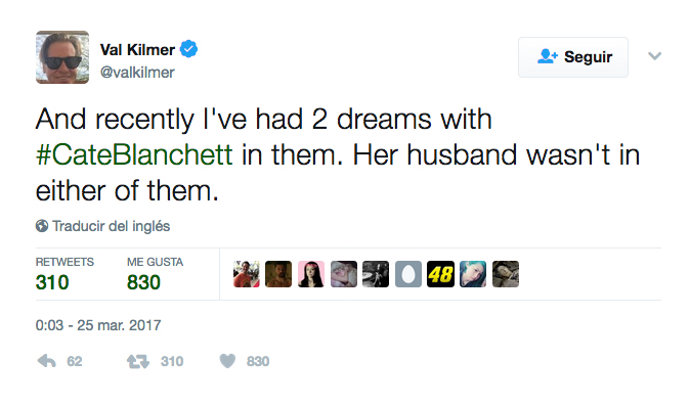Click the blue verified badge
The height and width of the screenshot is (406, 690).
tap(187, 48)
